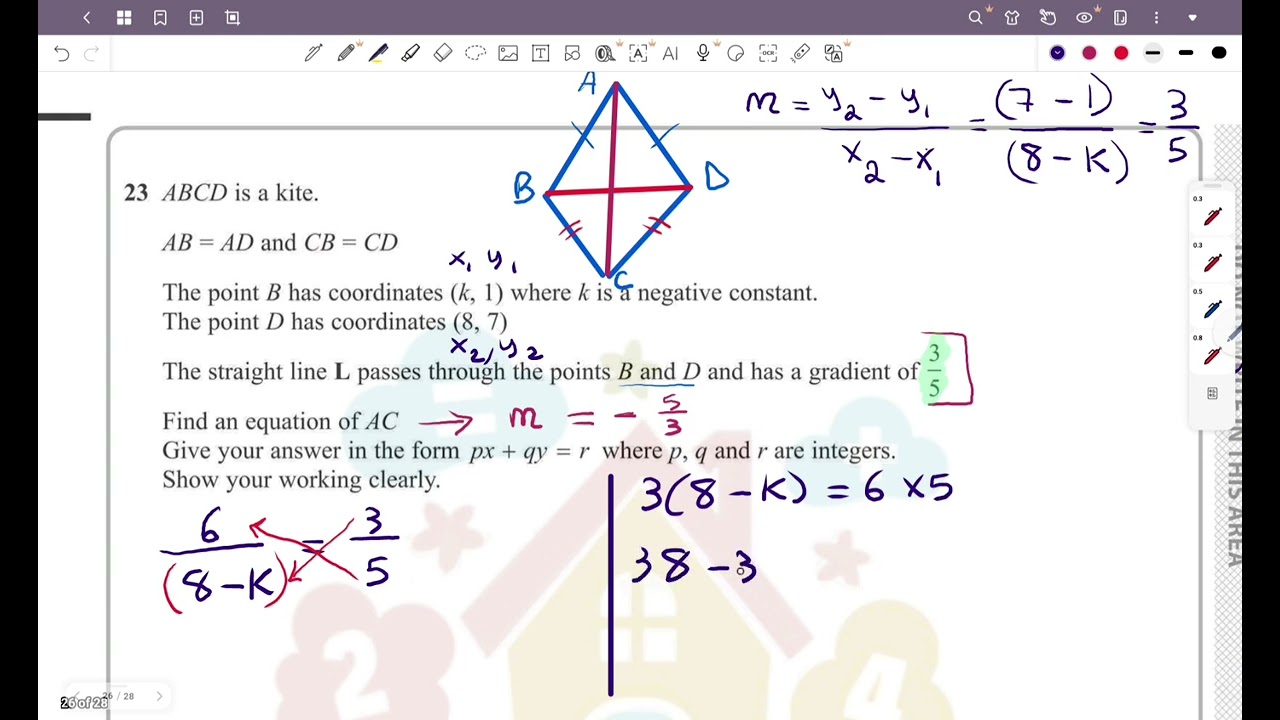Open the tape tool

point(605,53)
